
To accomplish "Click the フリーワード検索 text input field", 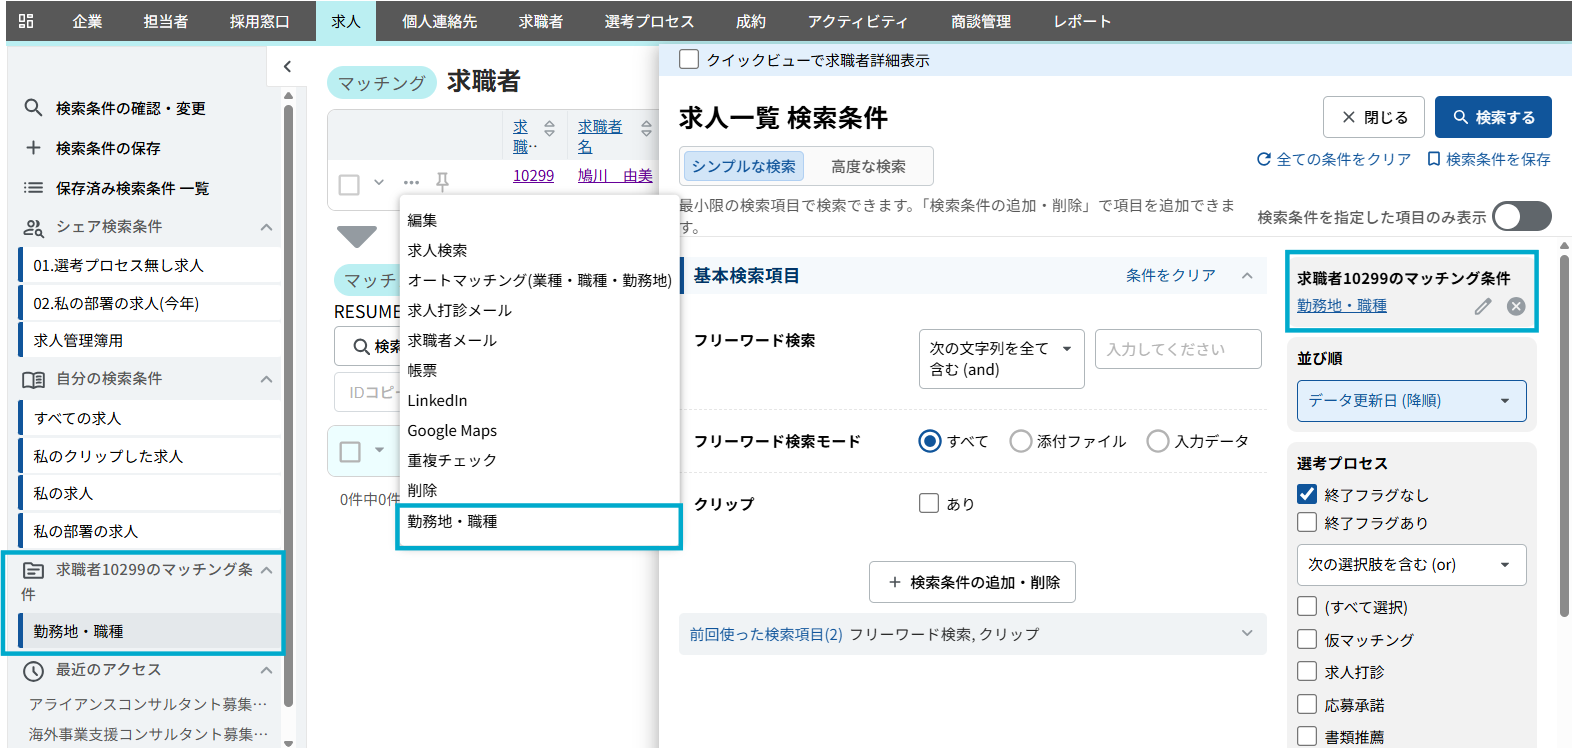I will tap(1177, 349).
